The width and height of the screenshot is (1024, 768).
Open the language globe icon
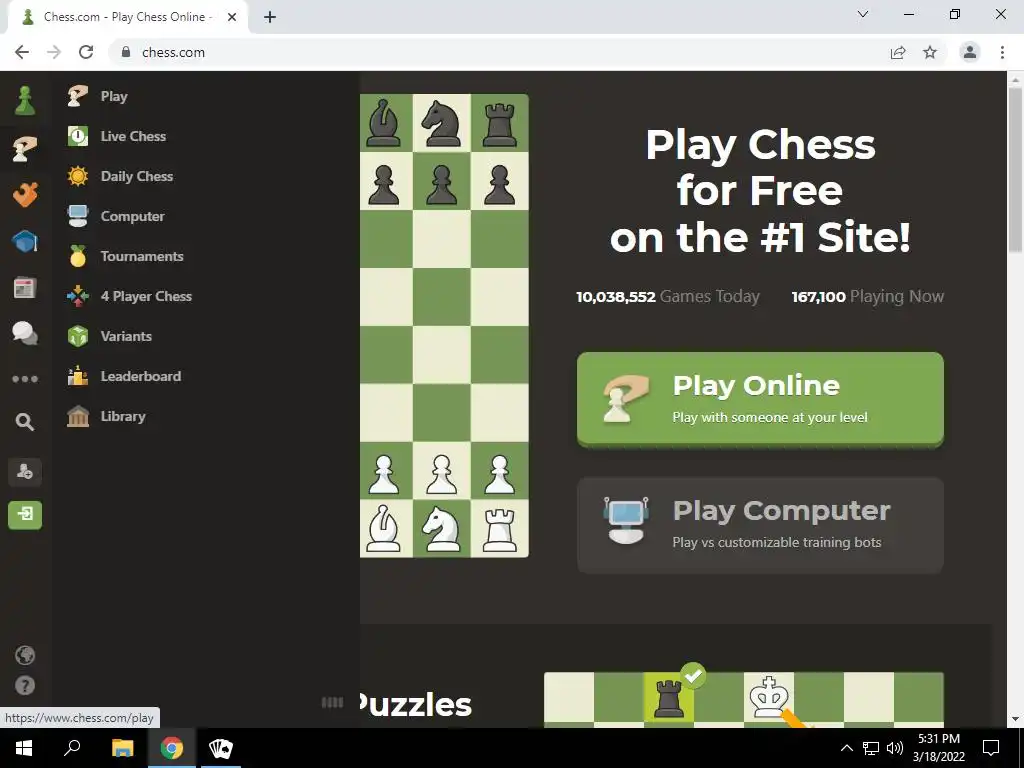[x=25, y=655]
